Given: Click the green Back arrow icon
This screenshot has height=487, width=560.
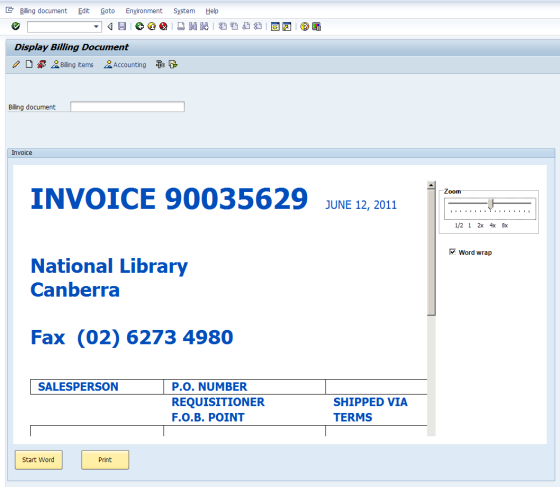Looking at the screenshot, I should point(139,26).
